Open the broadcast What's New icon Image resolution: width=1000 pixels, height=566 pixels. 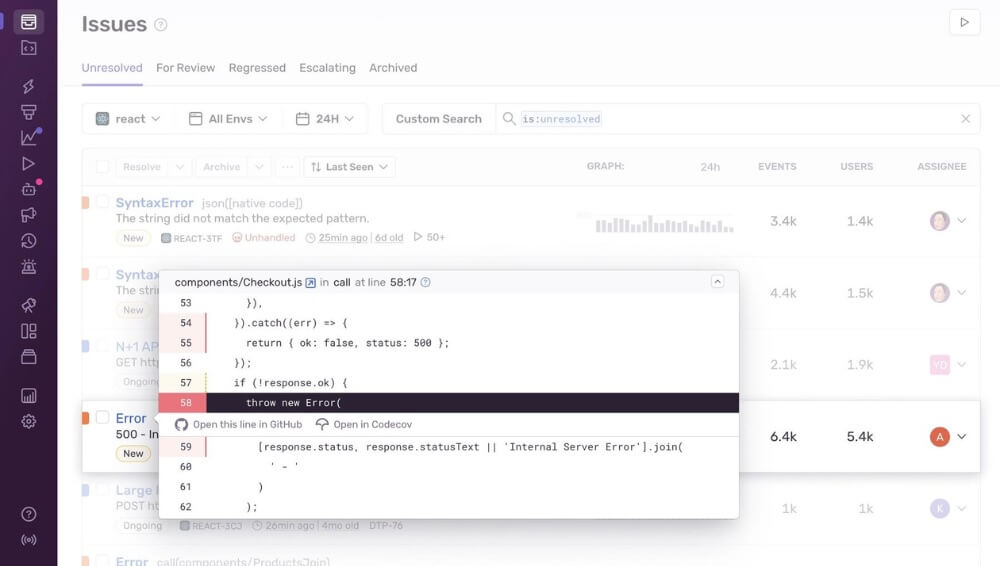point(29,540)
